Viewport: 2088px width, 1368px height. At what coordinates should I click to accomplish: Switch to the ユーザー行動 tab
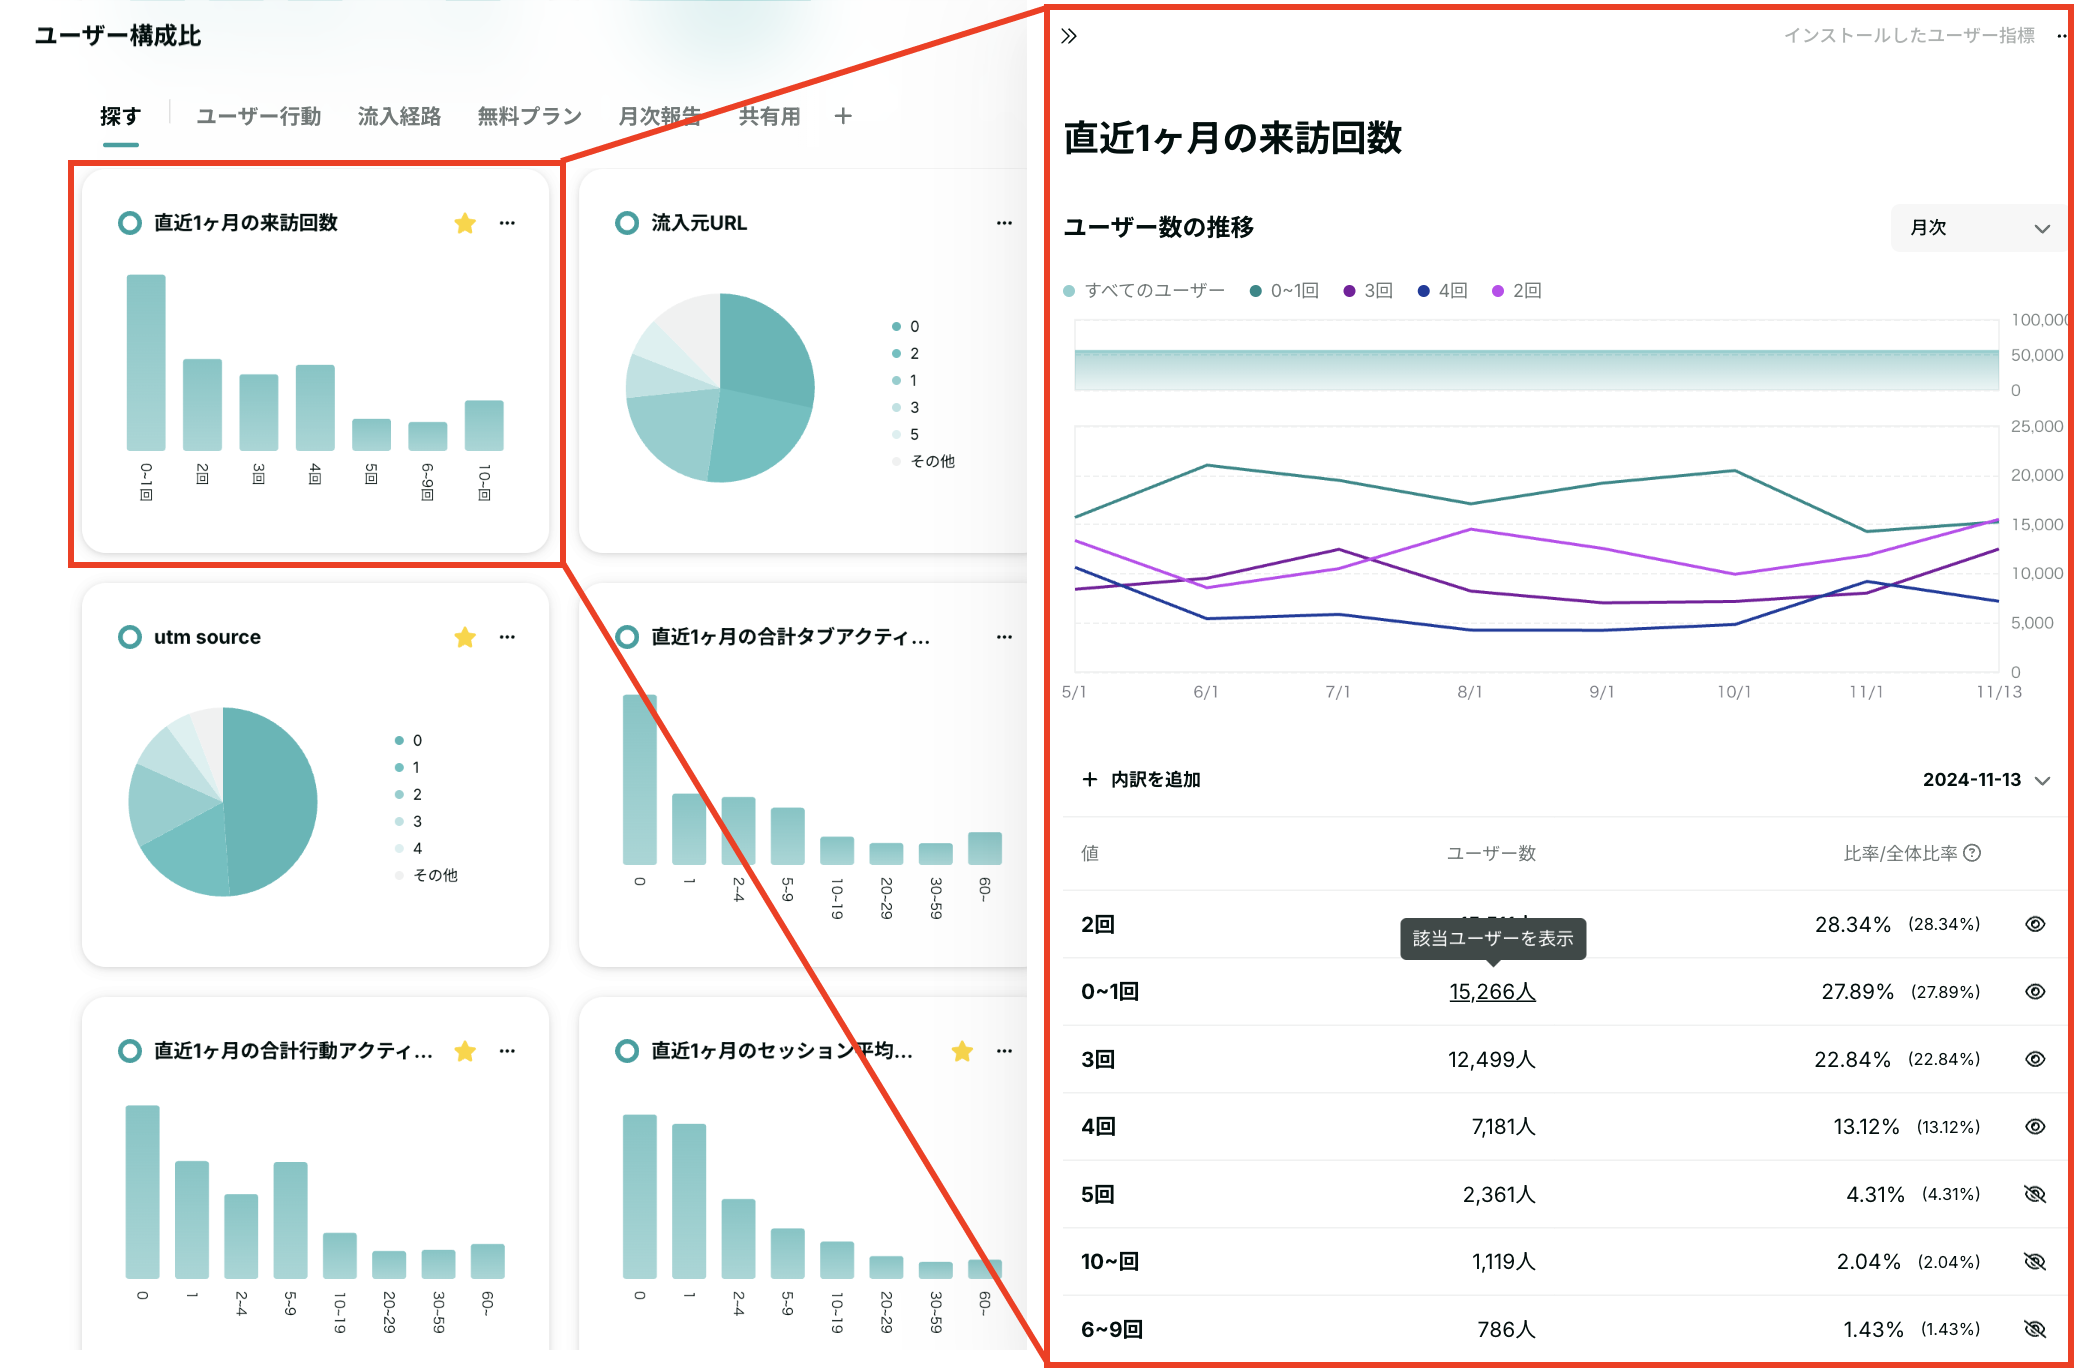(x=258, y=116)
